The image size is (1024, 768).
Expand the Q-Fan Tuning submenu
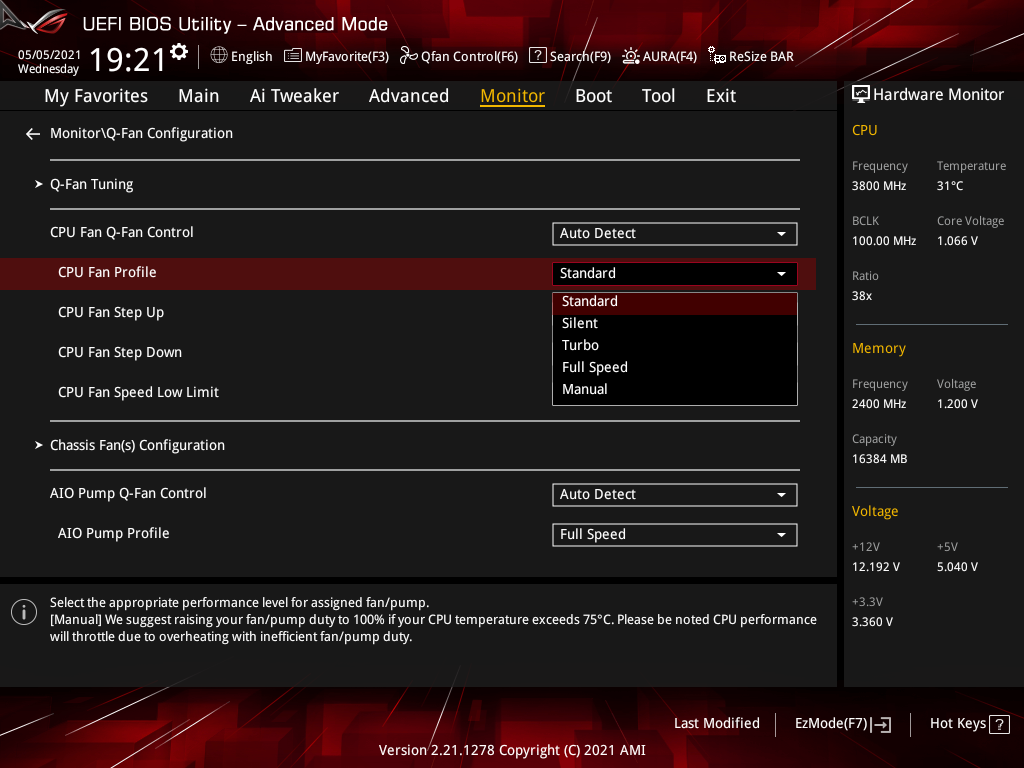click(x=91, y=184)
